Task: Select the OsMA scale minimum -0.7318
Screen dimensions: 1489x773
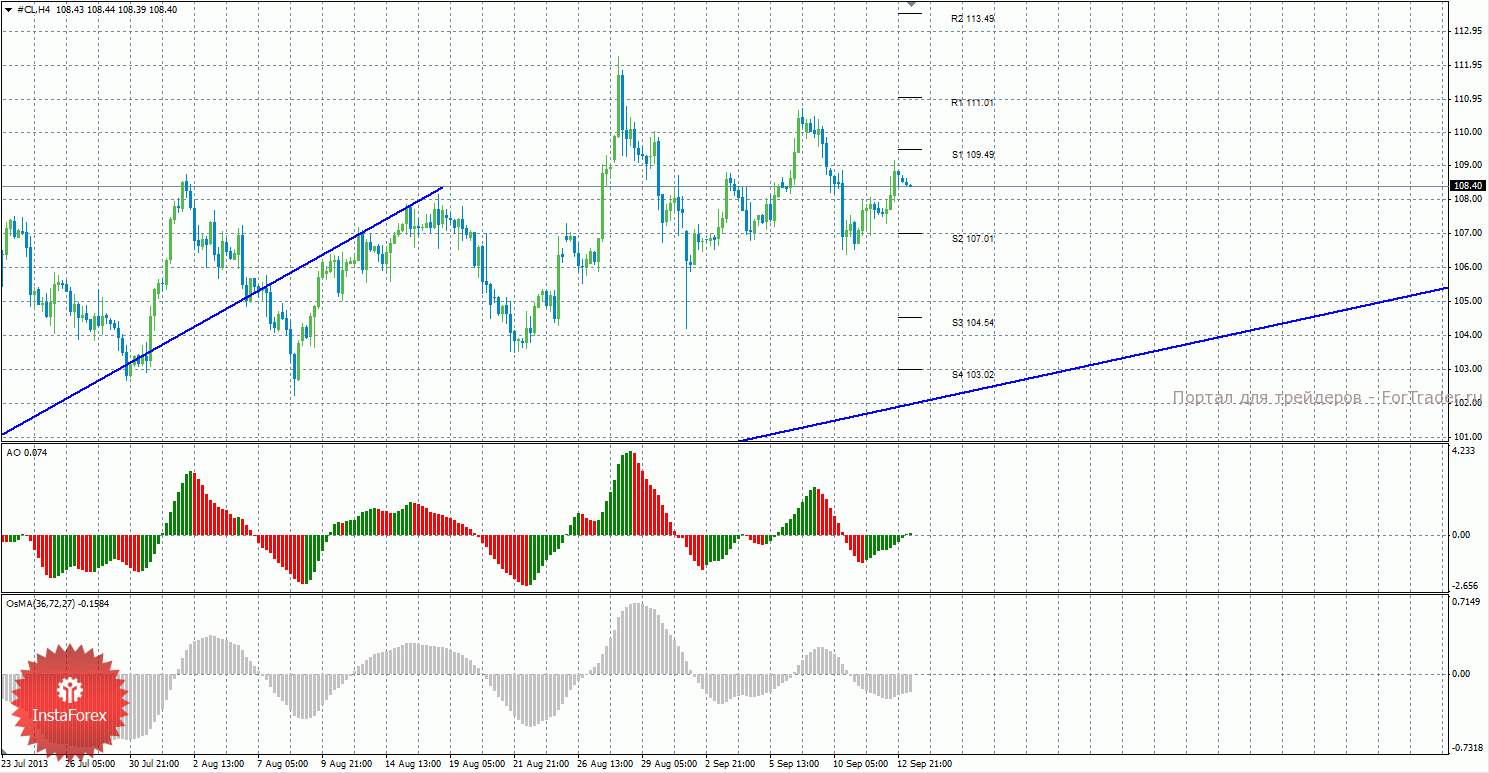Action: (1466, 748)
